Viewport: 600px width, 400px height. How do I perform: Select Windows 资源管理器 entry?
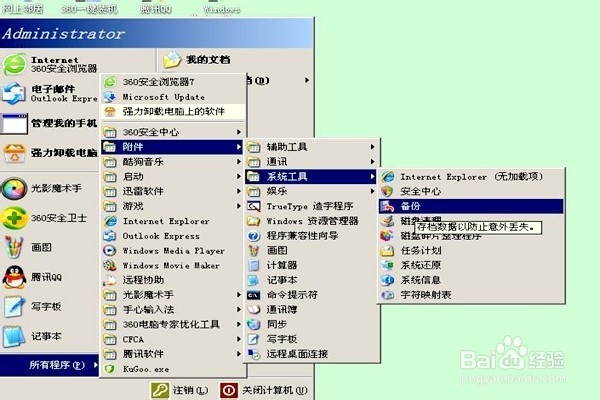click(x=311, y=221)
